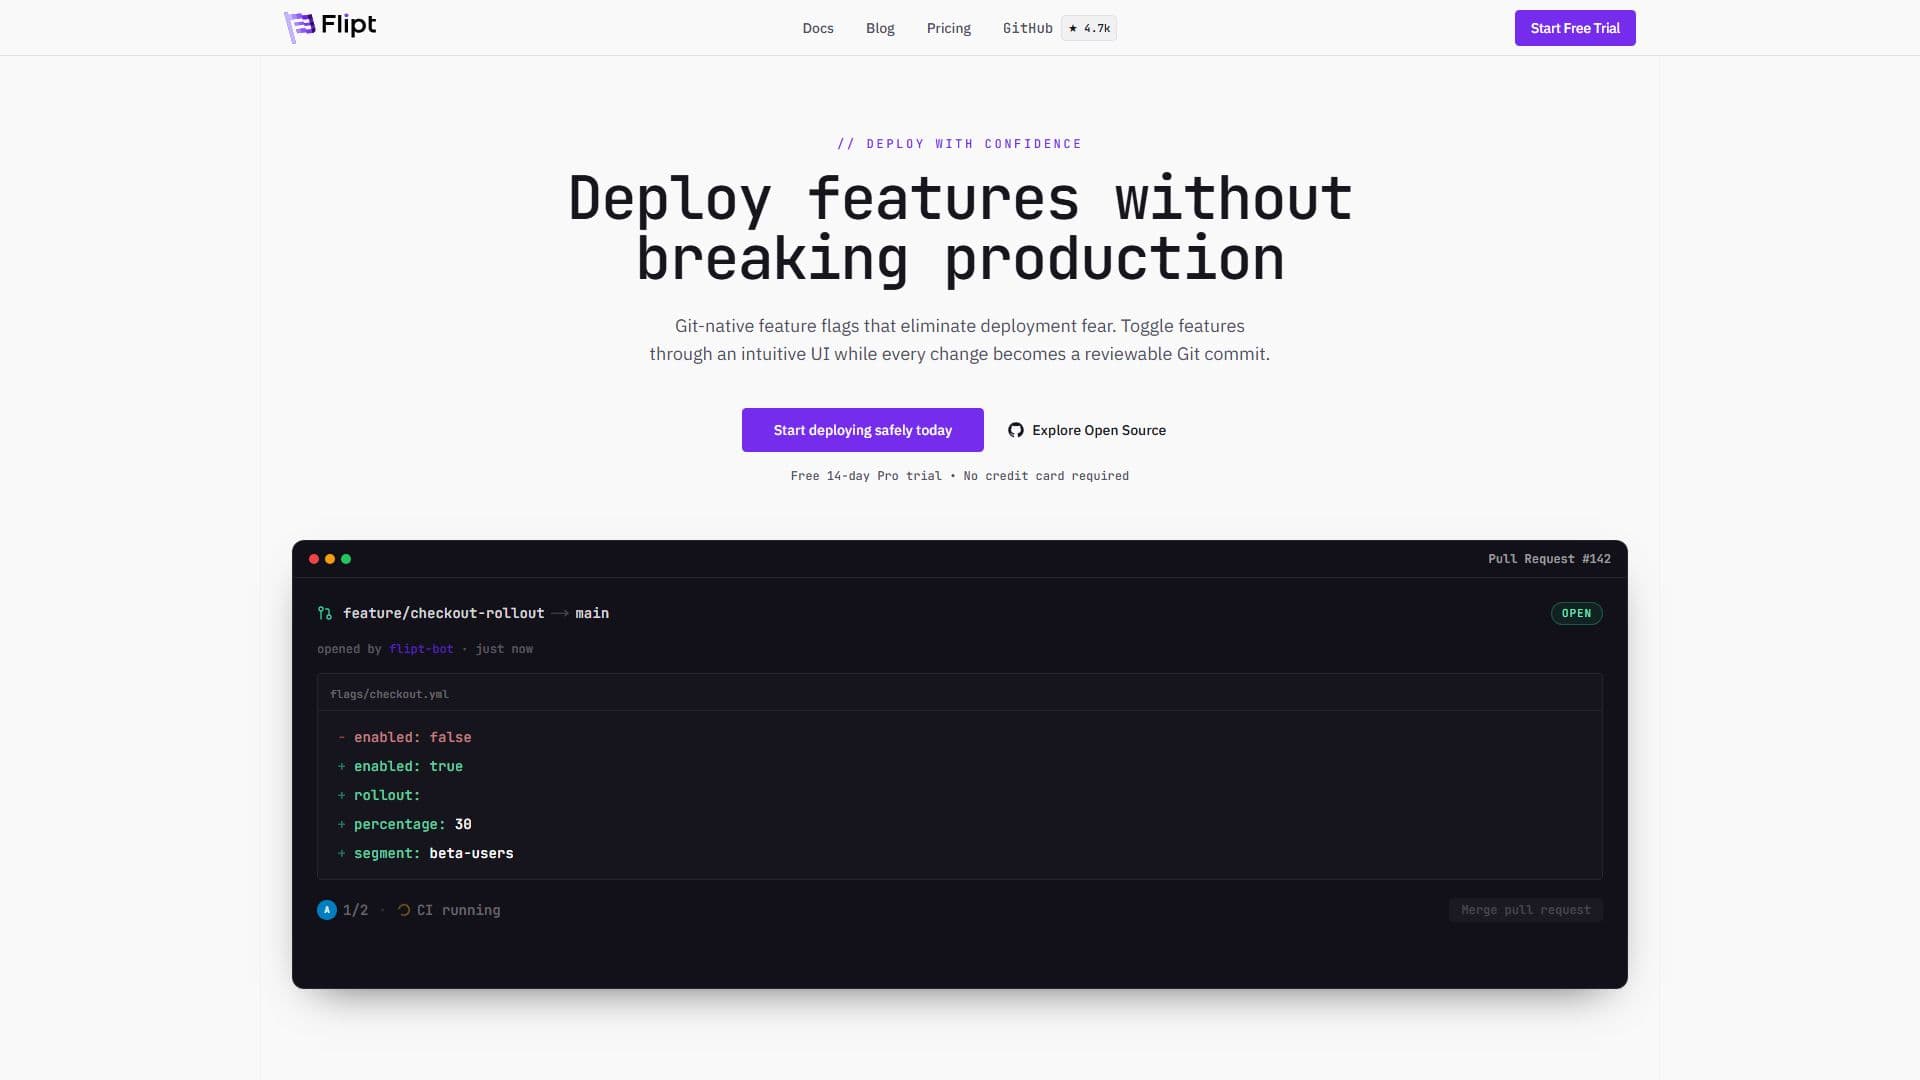This screenshot has width=1920, height=1080.
Task: Click the OPEN status badge
Action: coord(1577,613)
